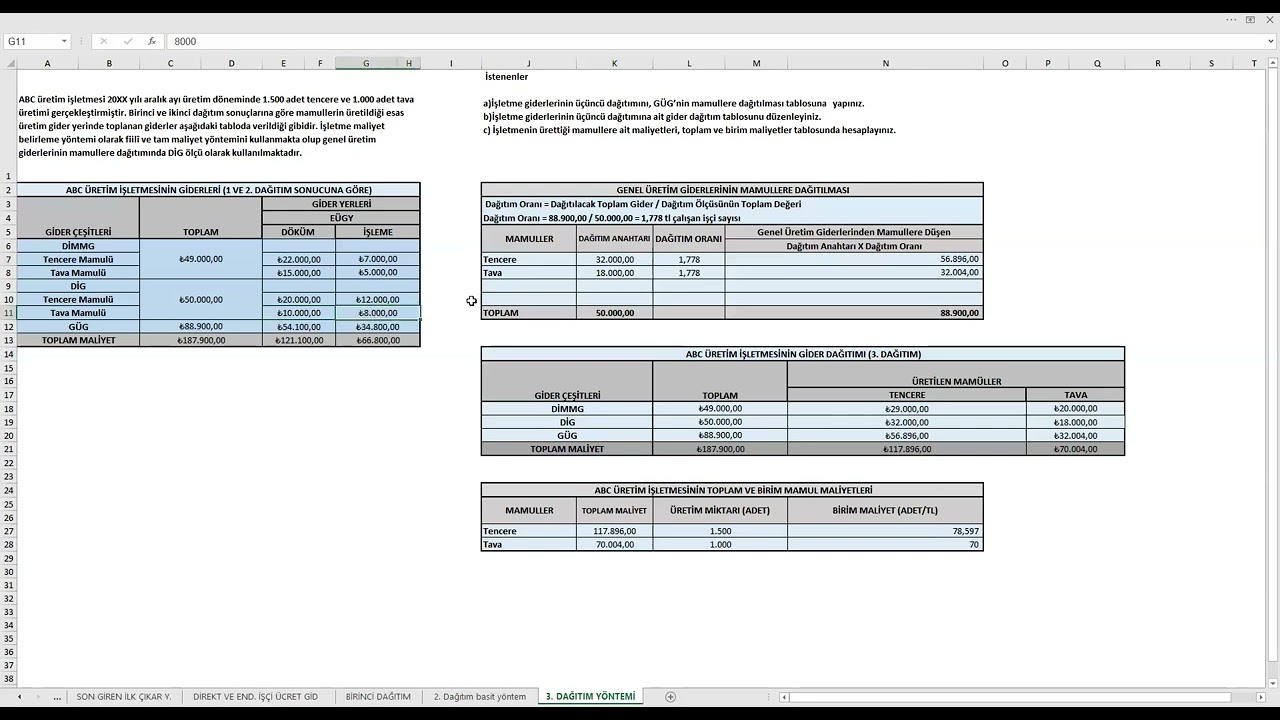Click the ₺121.100,00 total cell
Viewport: 1280px width, 720px height.
point(298,340)
